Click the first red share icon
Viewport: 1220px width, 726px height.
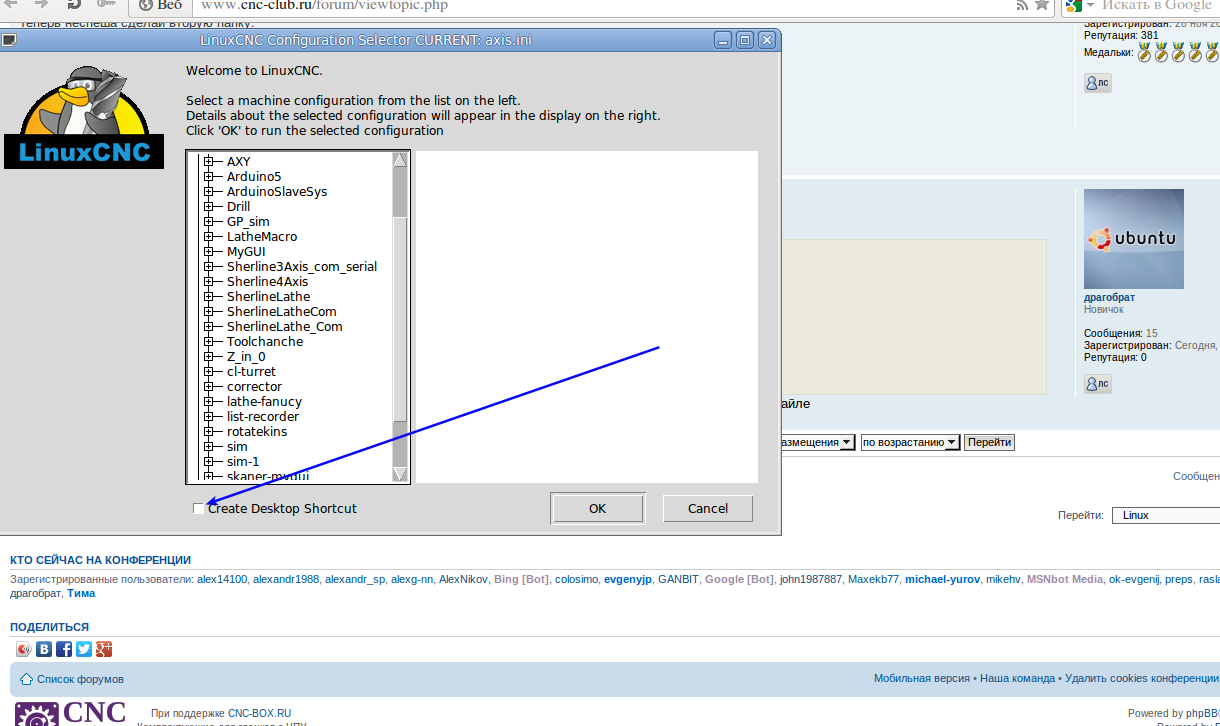24,649
